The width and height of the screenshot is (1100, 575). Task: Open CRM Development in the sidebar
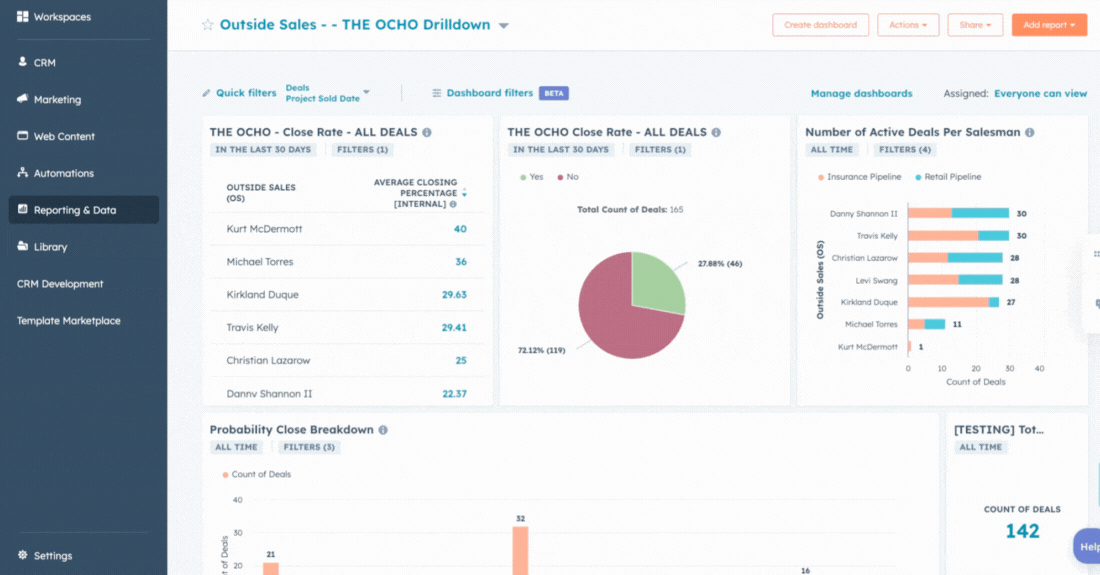click(60, 283)
